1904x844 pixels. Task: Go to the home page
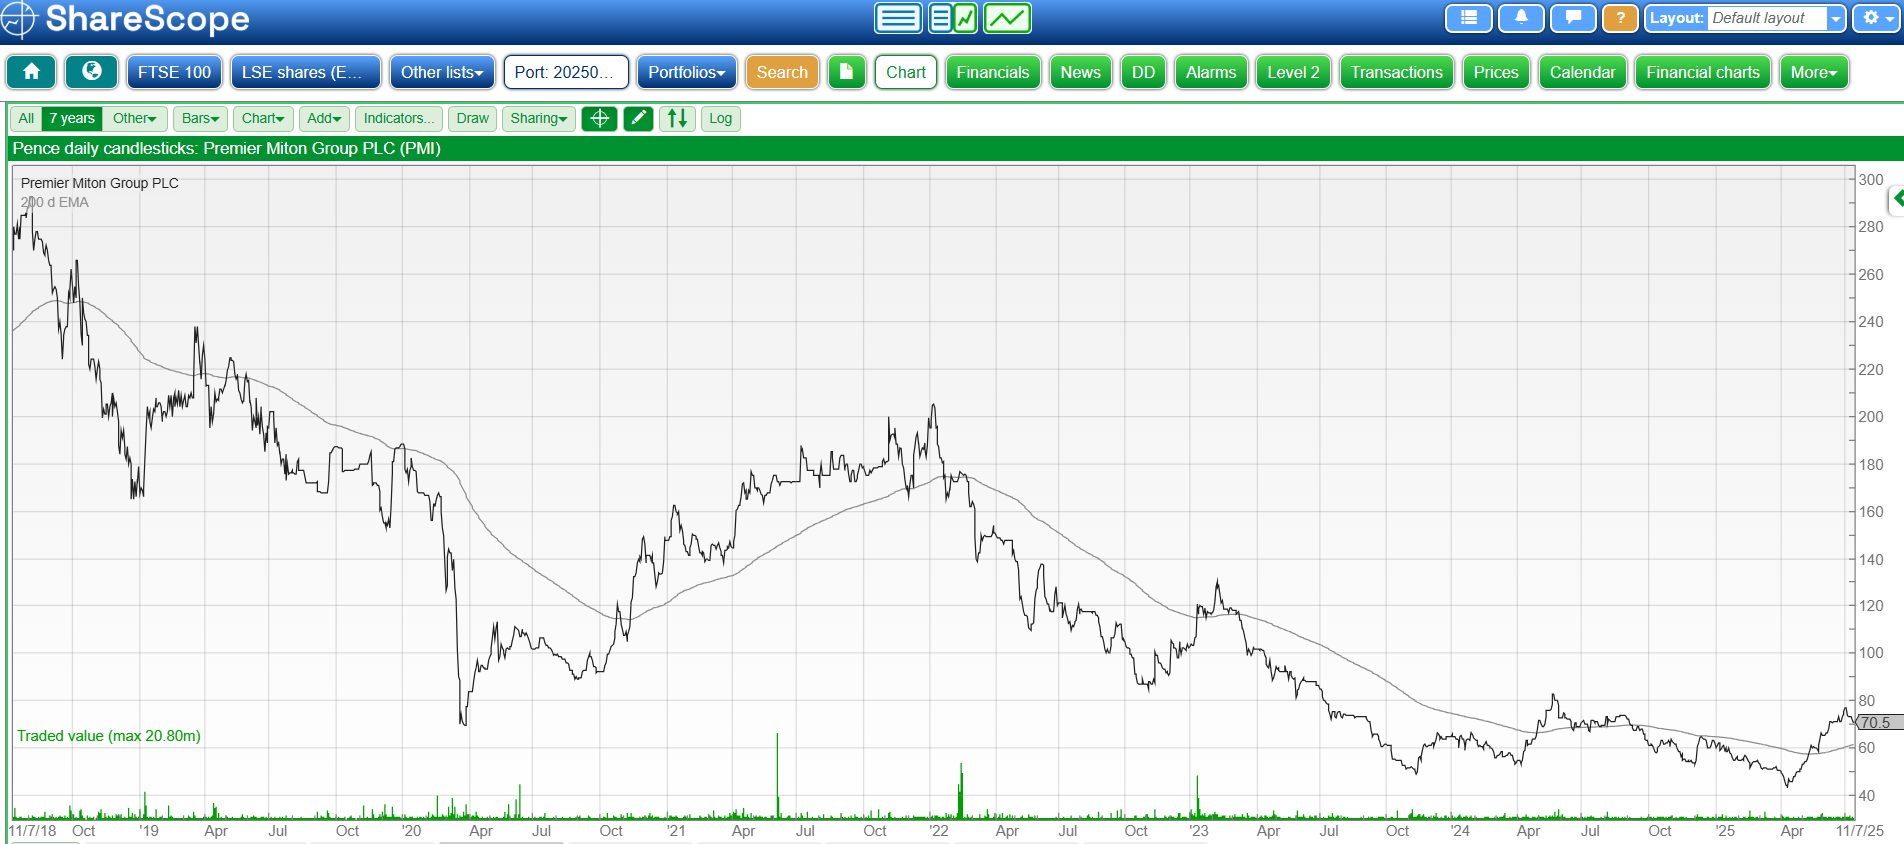[x=31, y=72]
